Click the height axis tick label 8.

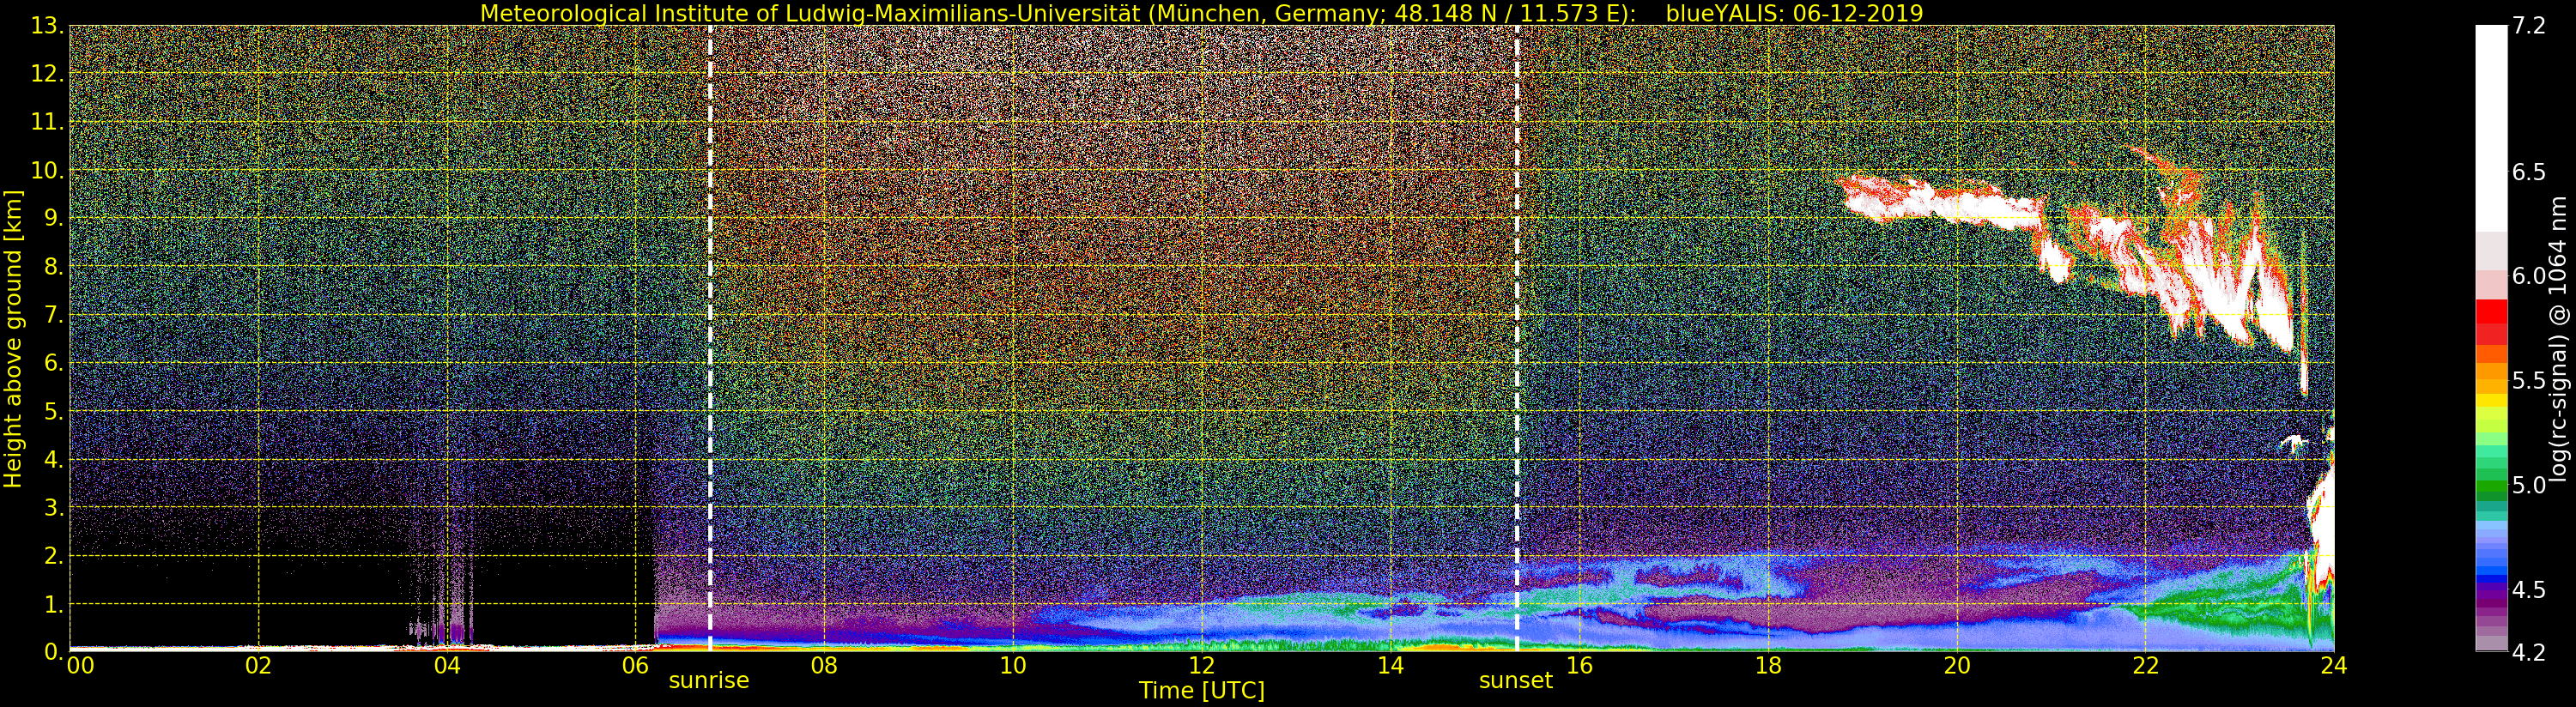pyautogui.click(x=53, y=267)
